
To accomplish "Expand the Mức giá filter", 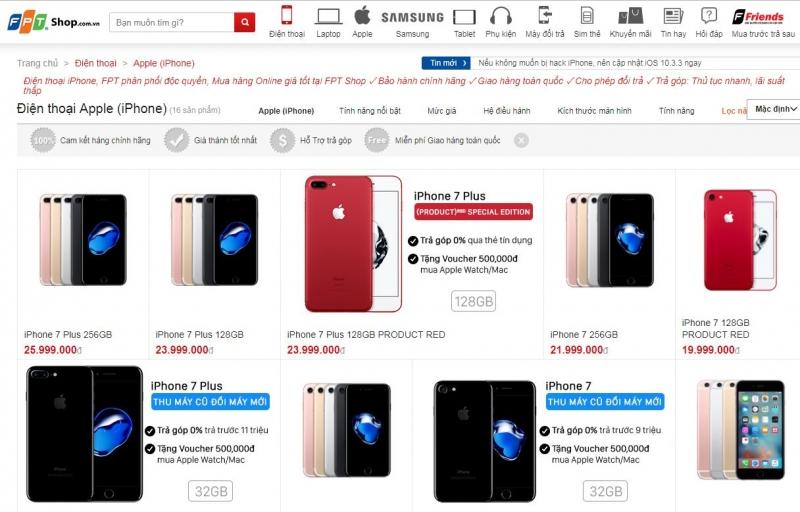I will tap(442, 111).
